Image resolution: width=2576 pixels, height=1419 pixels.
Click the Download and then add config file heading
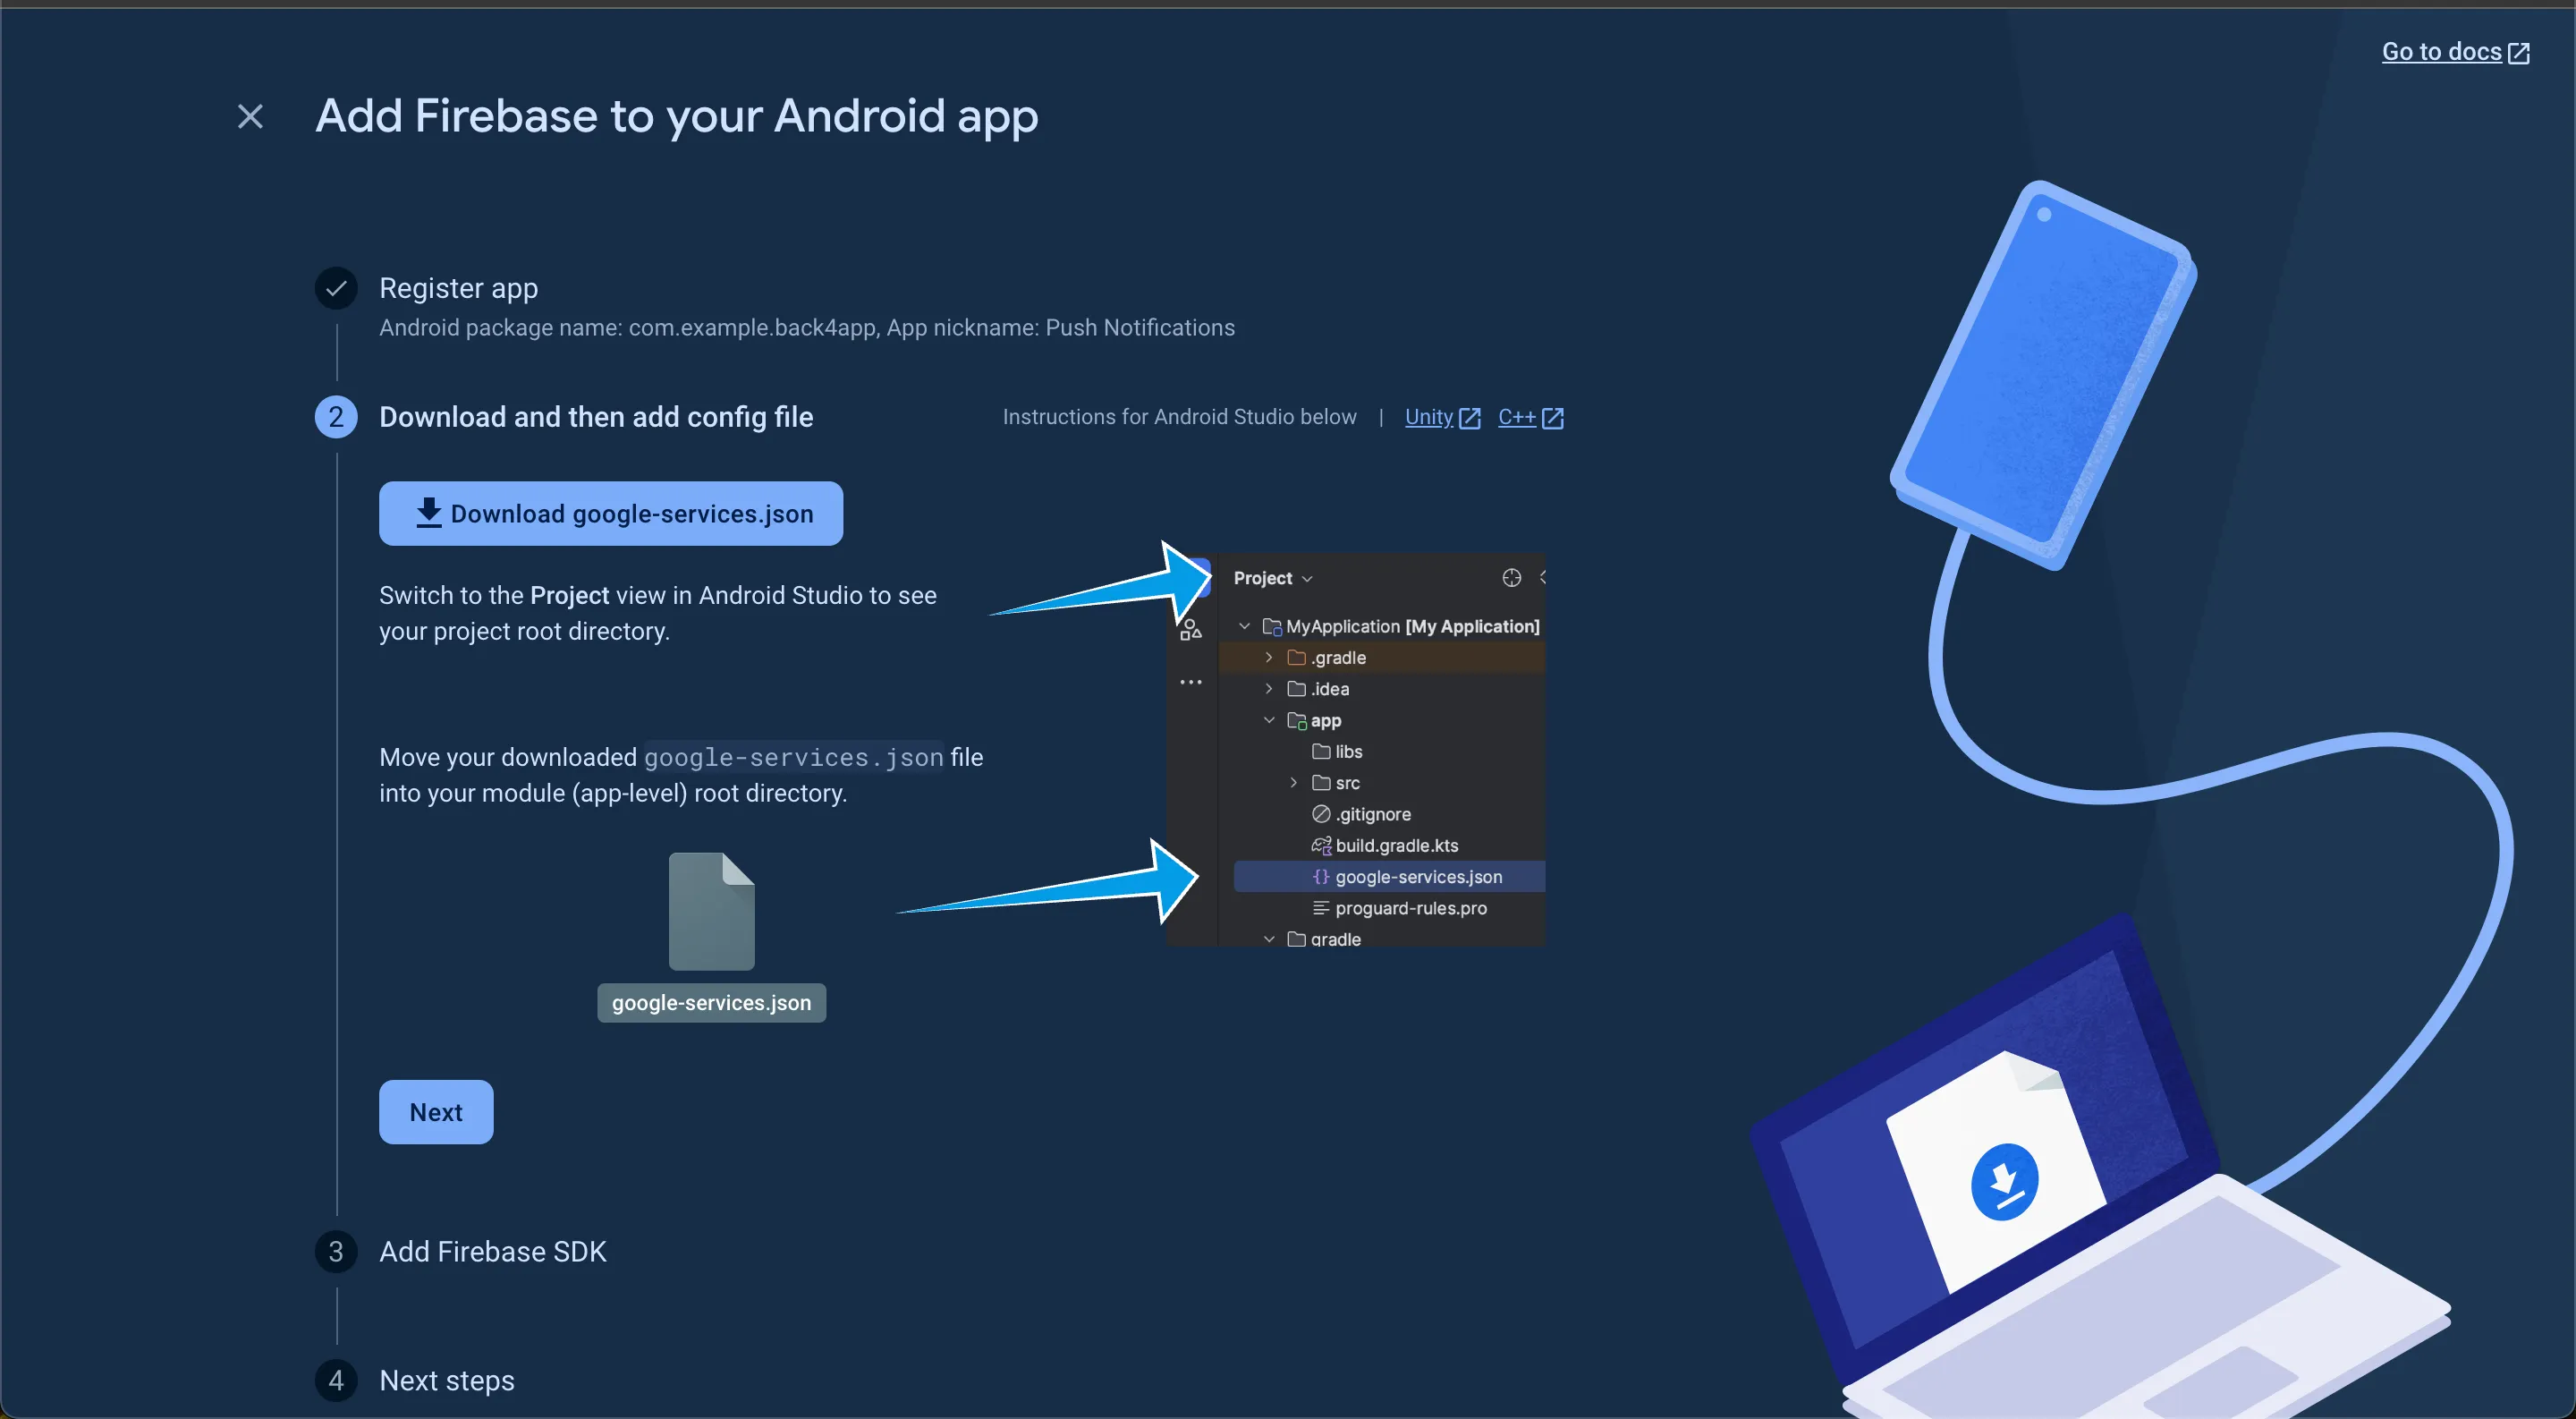[x=596, y=417]
